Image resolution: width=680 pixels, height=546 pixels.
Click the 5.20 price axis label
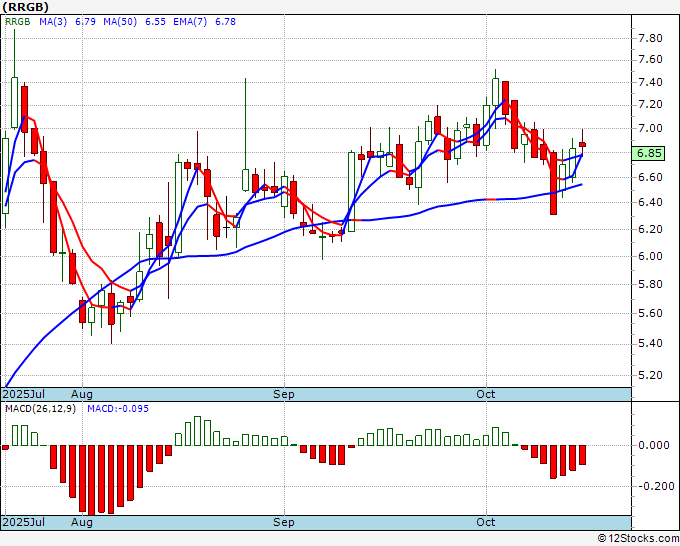coord(651,375)
